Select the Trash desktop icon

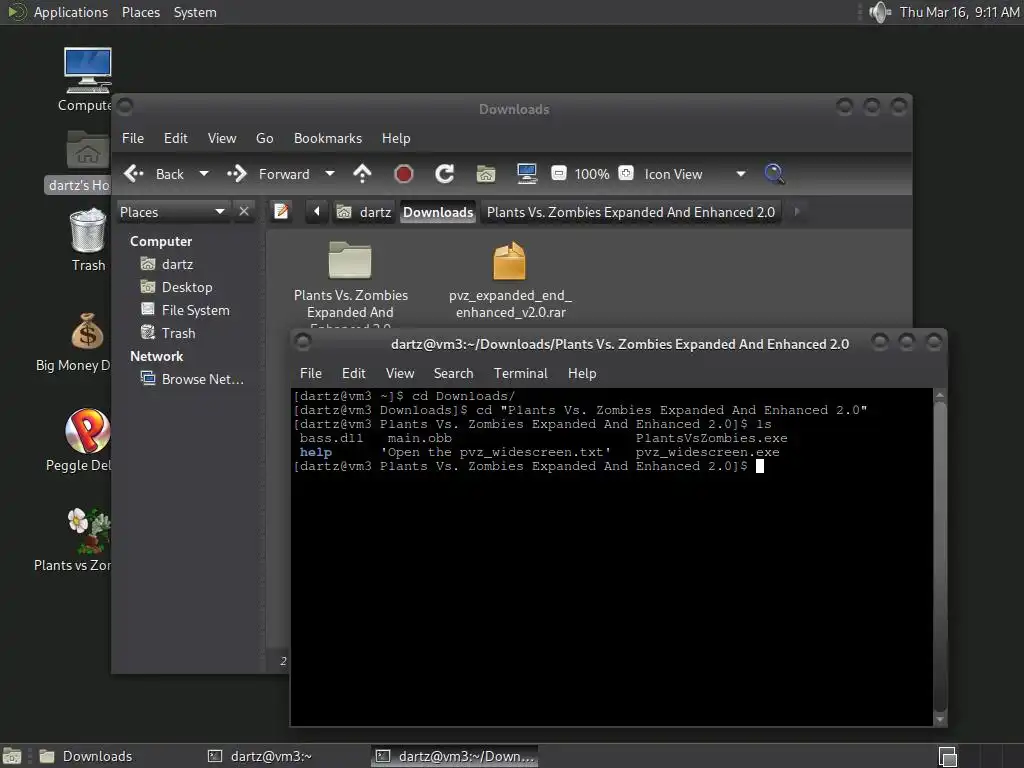88,239
